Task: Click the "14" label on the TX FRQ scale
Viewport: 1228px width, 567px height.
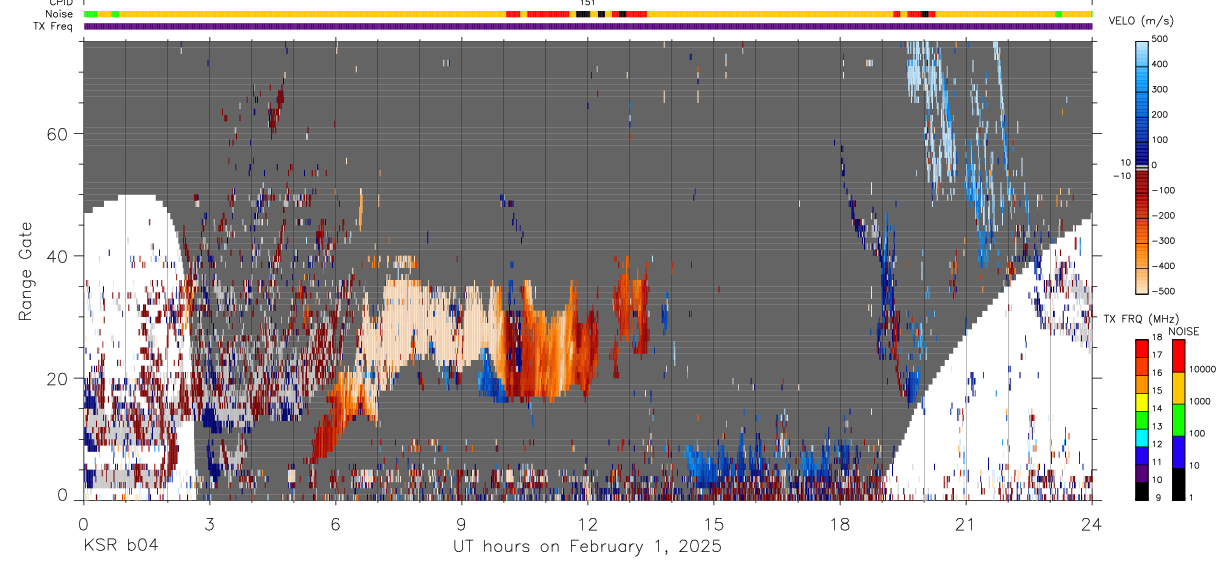Action: pos(1157,408)
